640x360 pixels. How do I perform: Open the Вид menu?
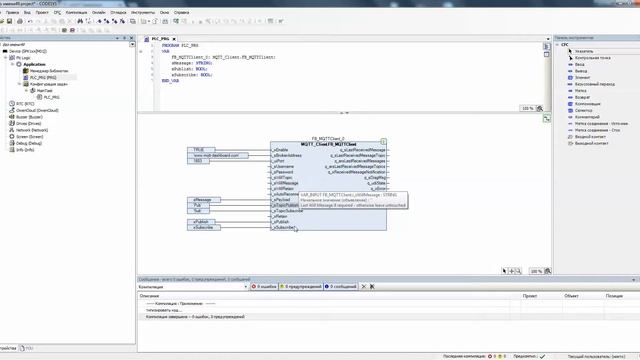27,13
